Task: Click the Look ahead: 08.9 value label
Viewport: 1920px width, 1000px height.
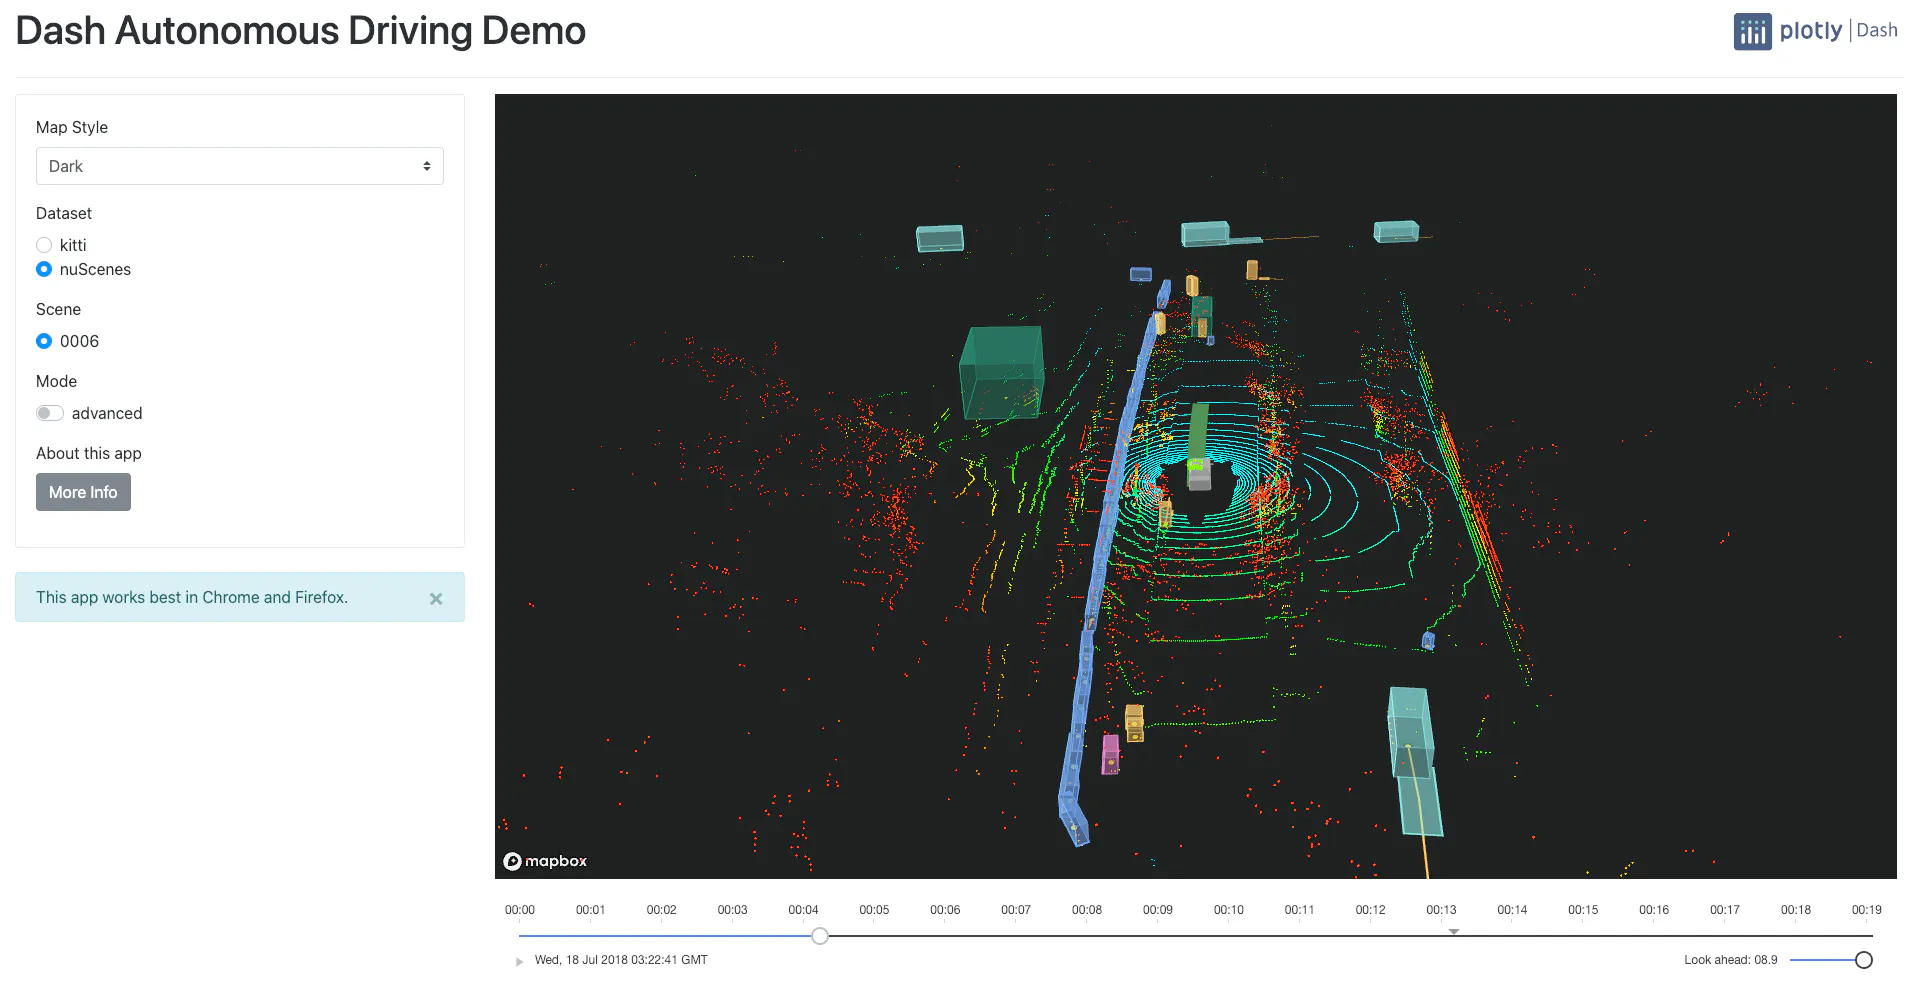Action: click(x=1731, y=960)
